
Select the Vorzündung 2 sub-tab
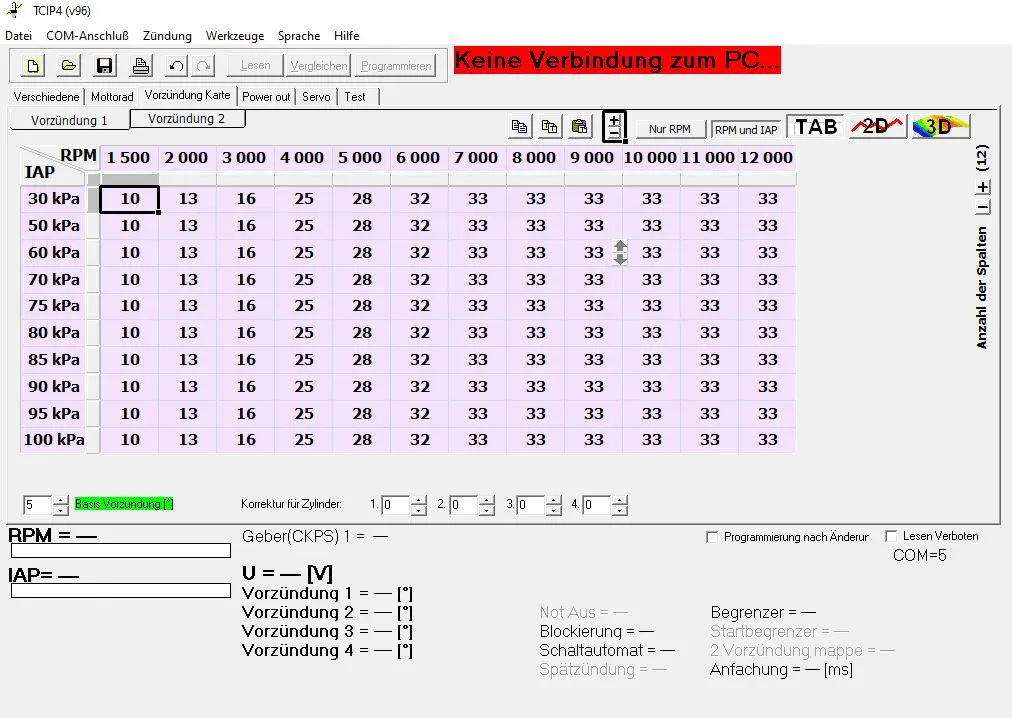[187, 118]
